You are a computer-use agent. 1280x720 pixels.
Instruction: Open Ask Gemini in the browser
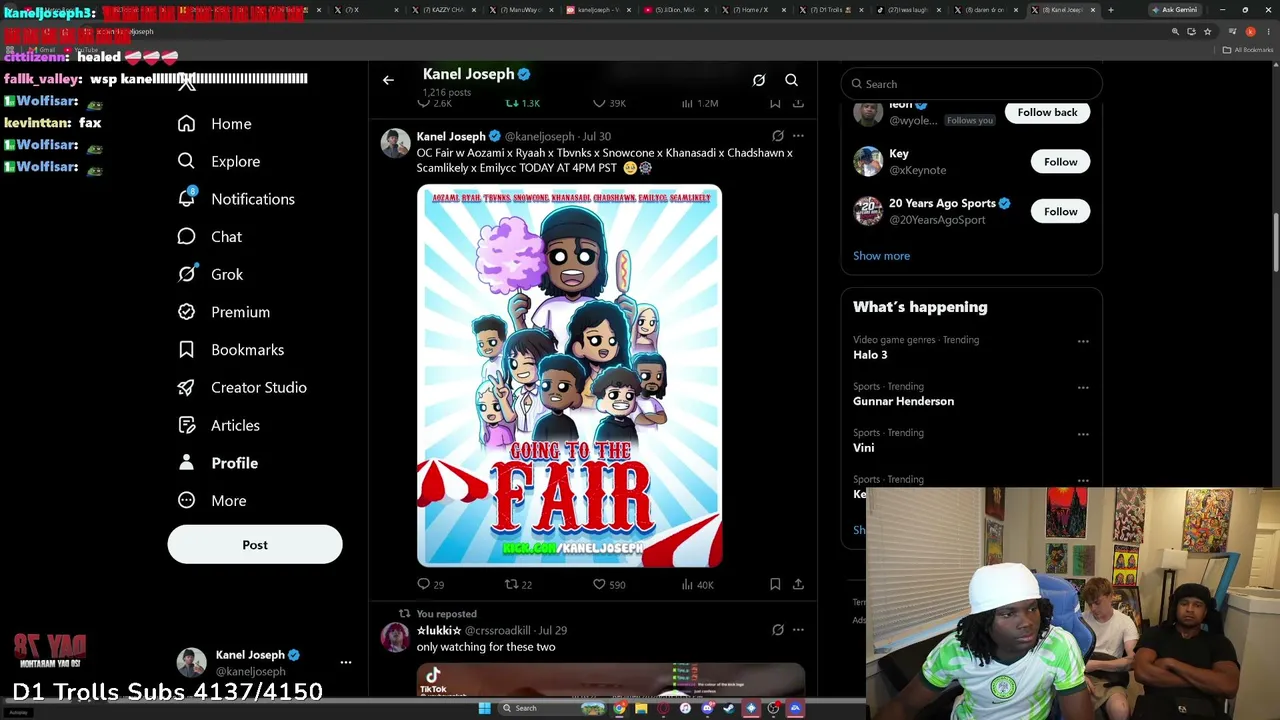[1174, 10]
